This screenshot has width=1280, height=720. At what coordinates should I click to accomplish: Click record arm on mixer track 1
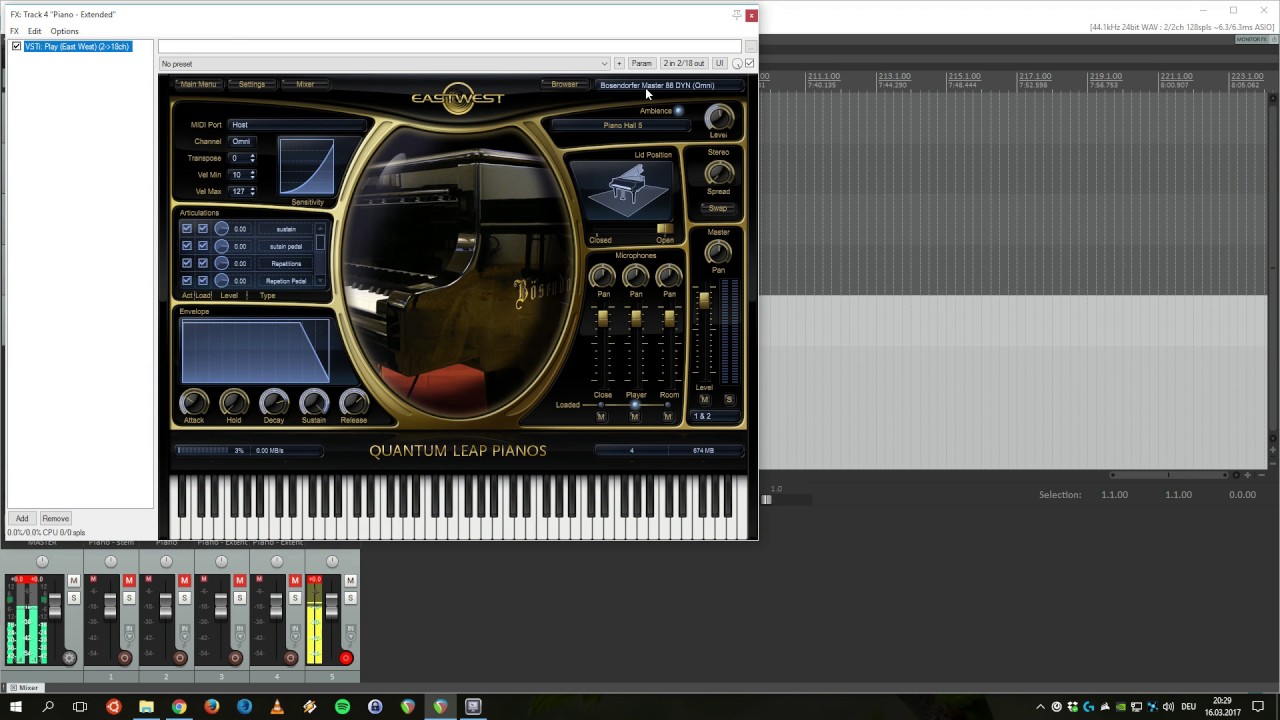125,658
